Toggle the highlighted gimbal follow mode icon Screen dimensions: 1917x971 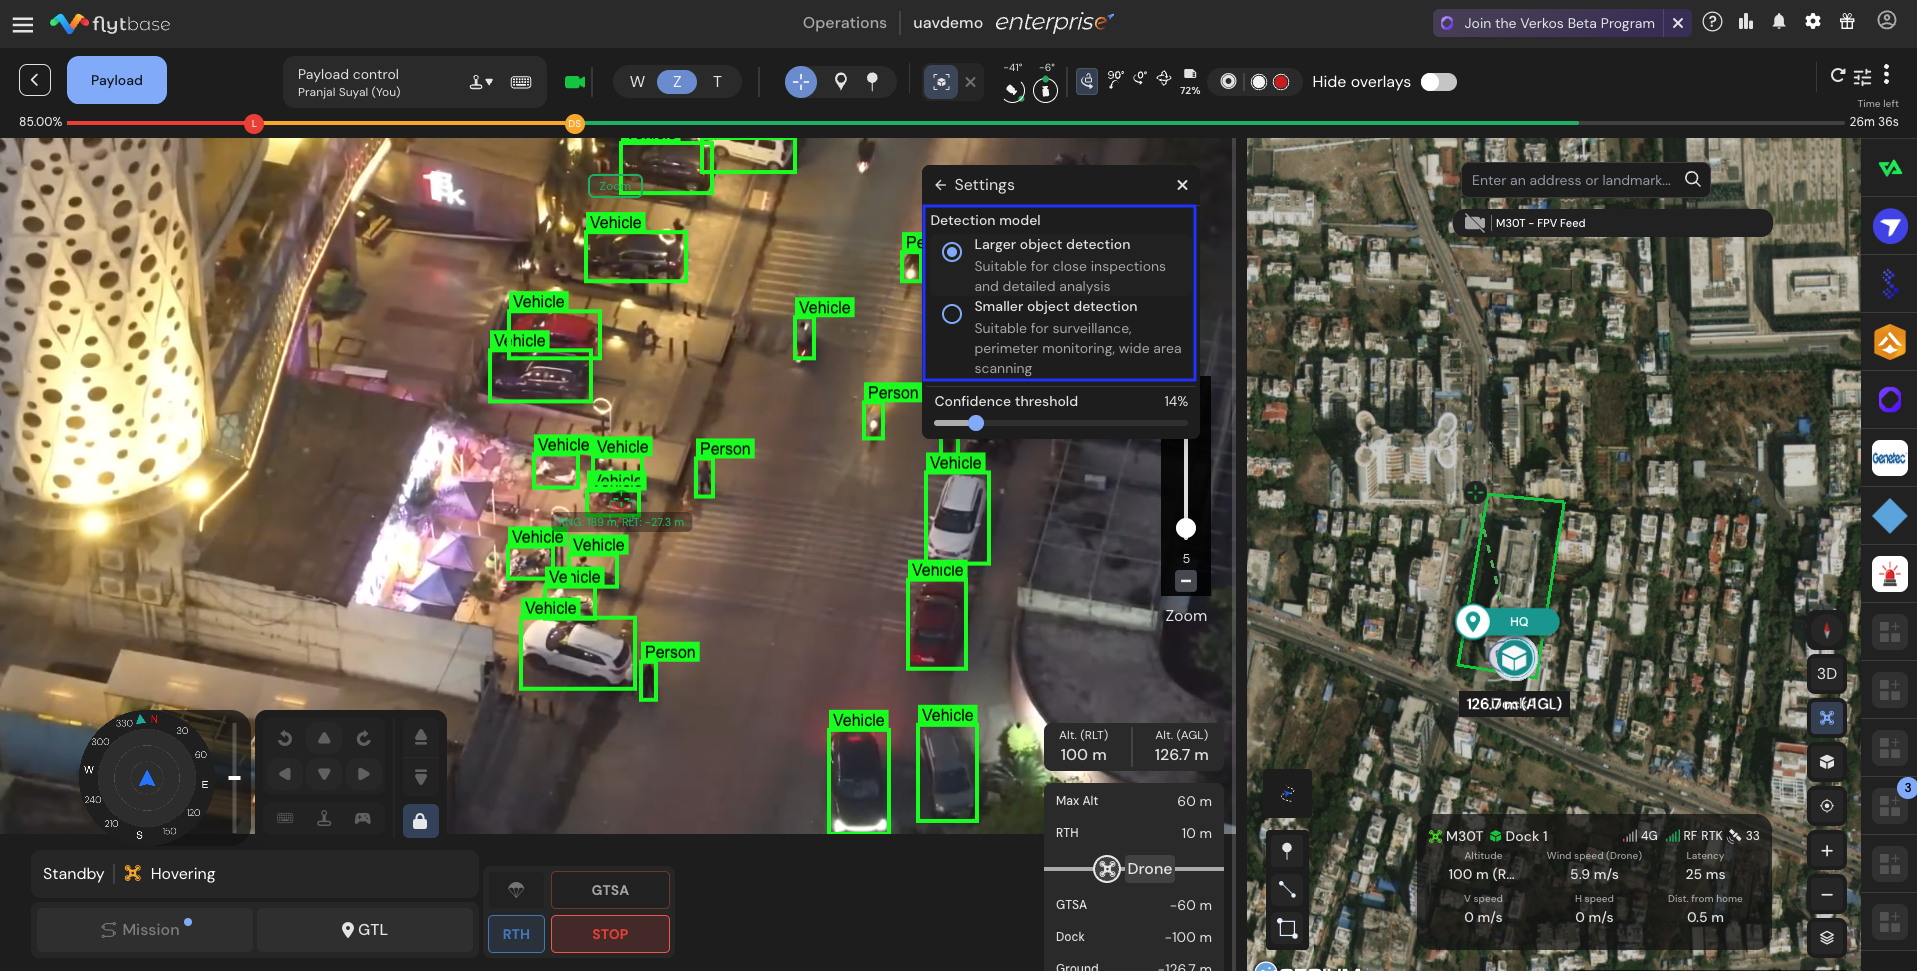[1087, 81]
